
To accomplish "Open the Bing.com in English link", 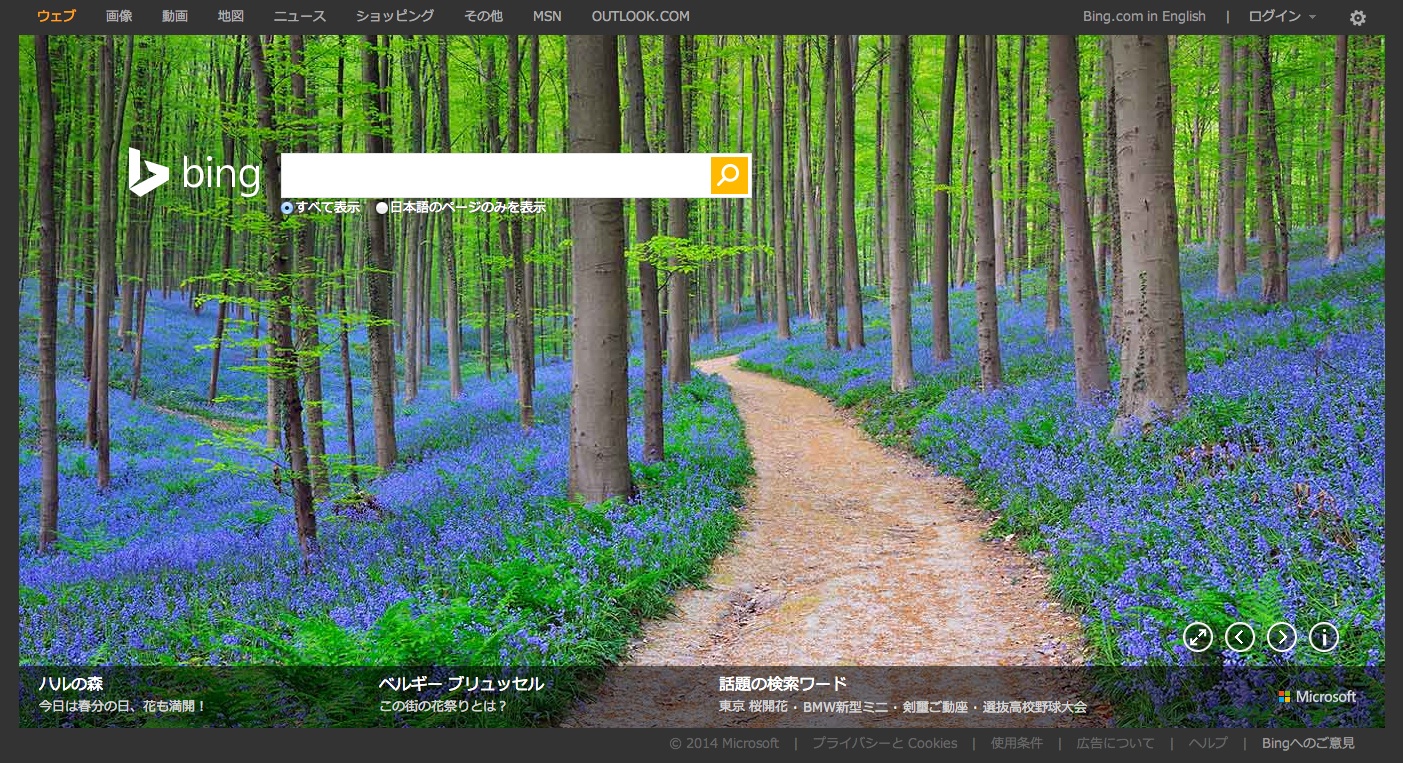I will (x=1144, y=16).
